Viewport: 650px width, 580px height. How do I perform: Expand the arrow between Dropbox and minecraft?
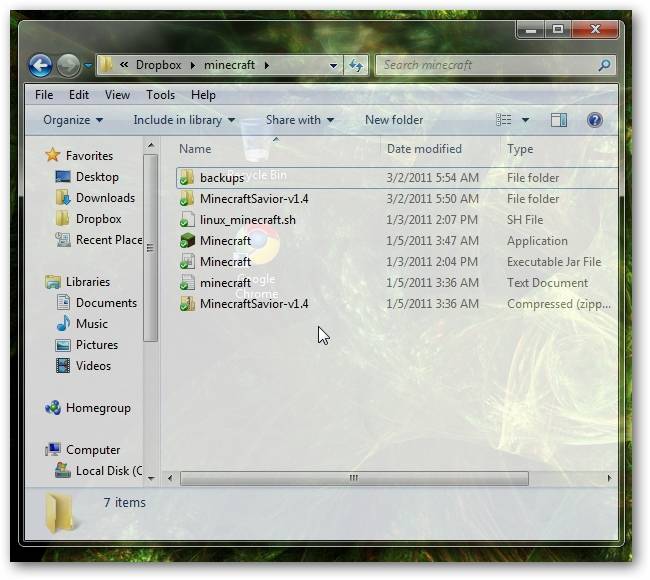pyautogui.click(x=193, y=65)
